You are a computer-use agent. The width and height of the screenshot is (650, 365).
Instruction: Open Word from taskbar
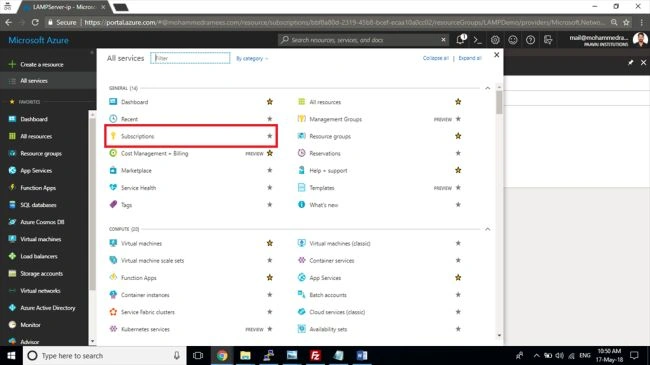point(362,355)
